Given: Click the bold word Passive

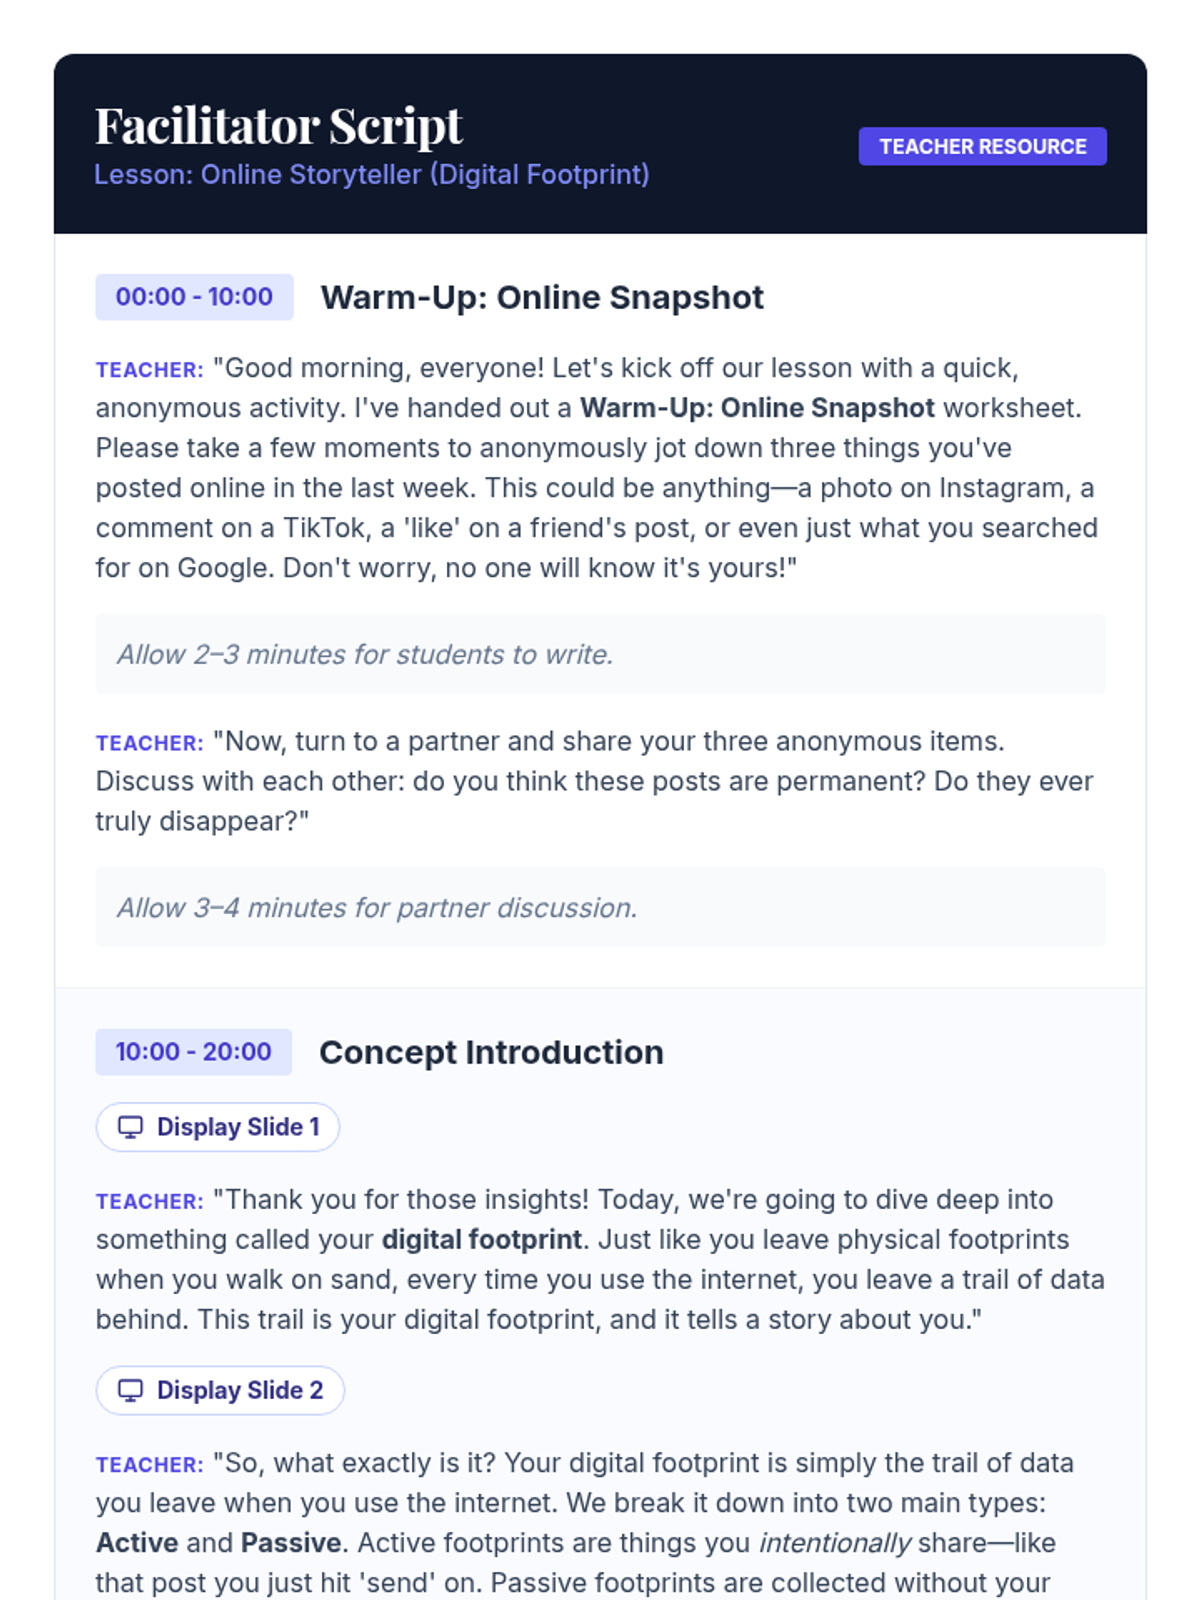Looking at the screenshot, I should 291,1543.
